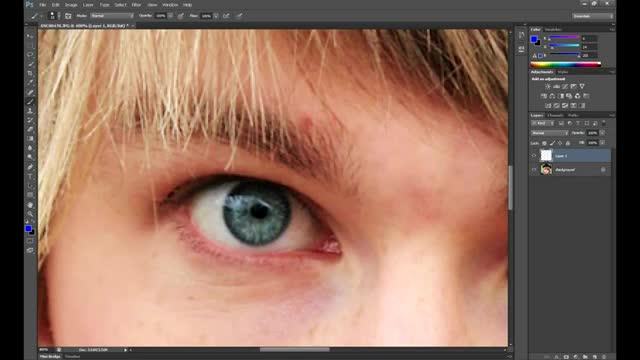Switch to the Swatches tab

(x=553, y=30)
